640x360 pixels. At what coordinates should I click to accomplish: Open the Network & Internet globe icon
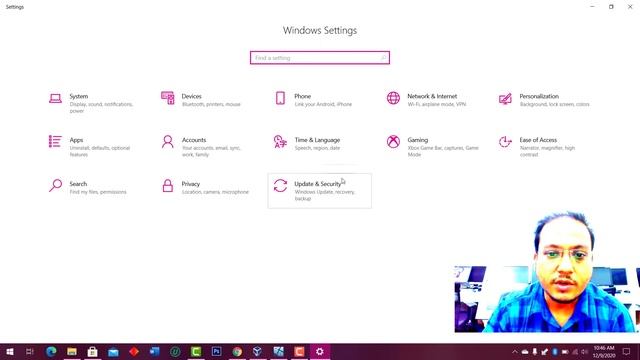[393, 98]
